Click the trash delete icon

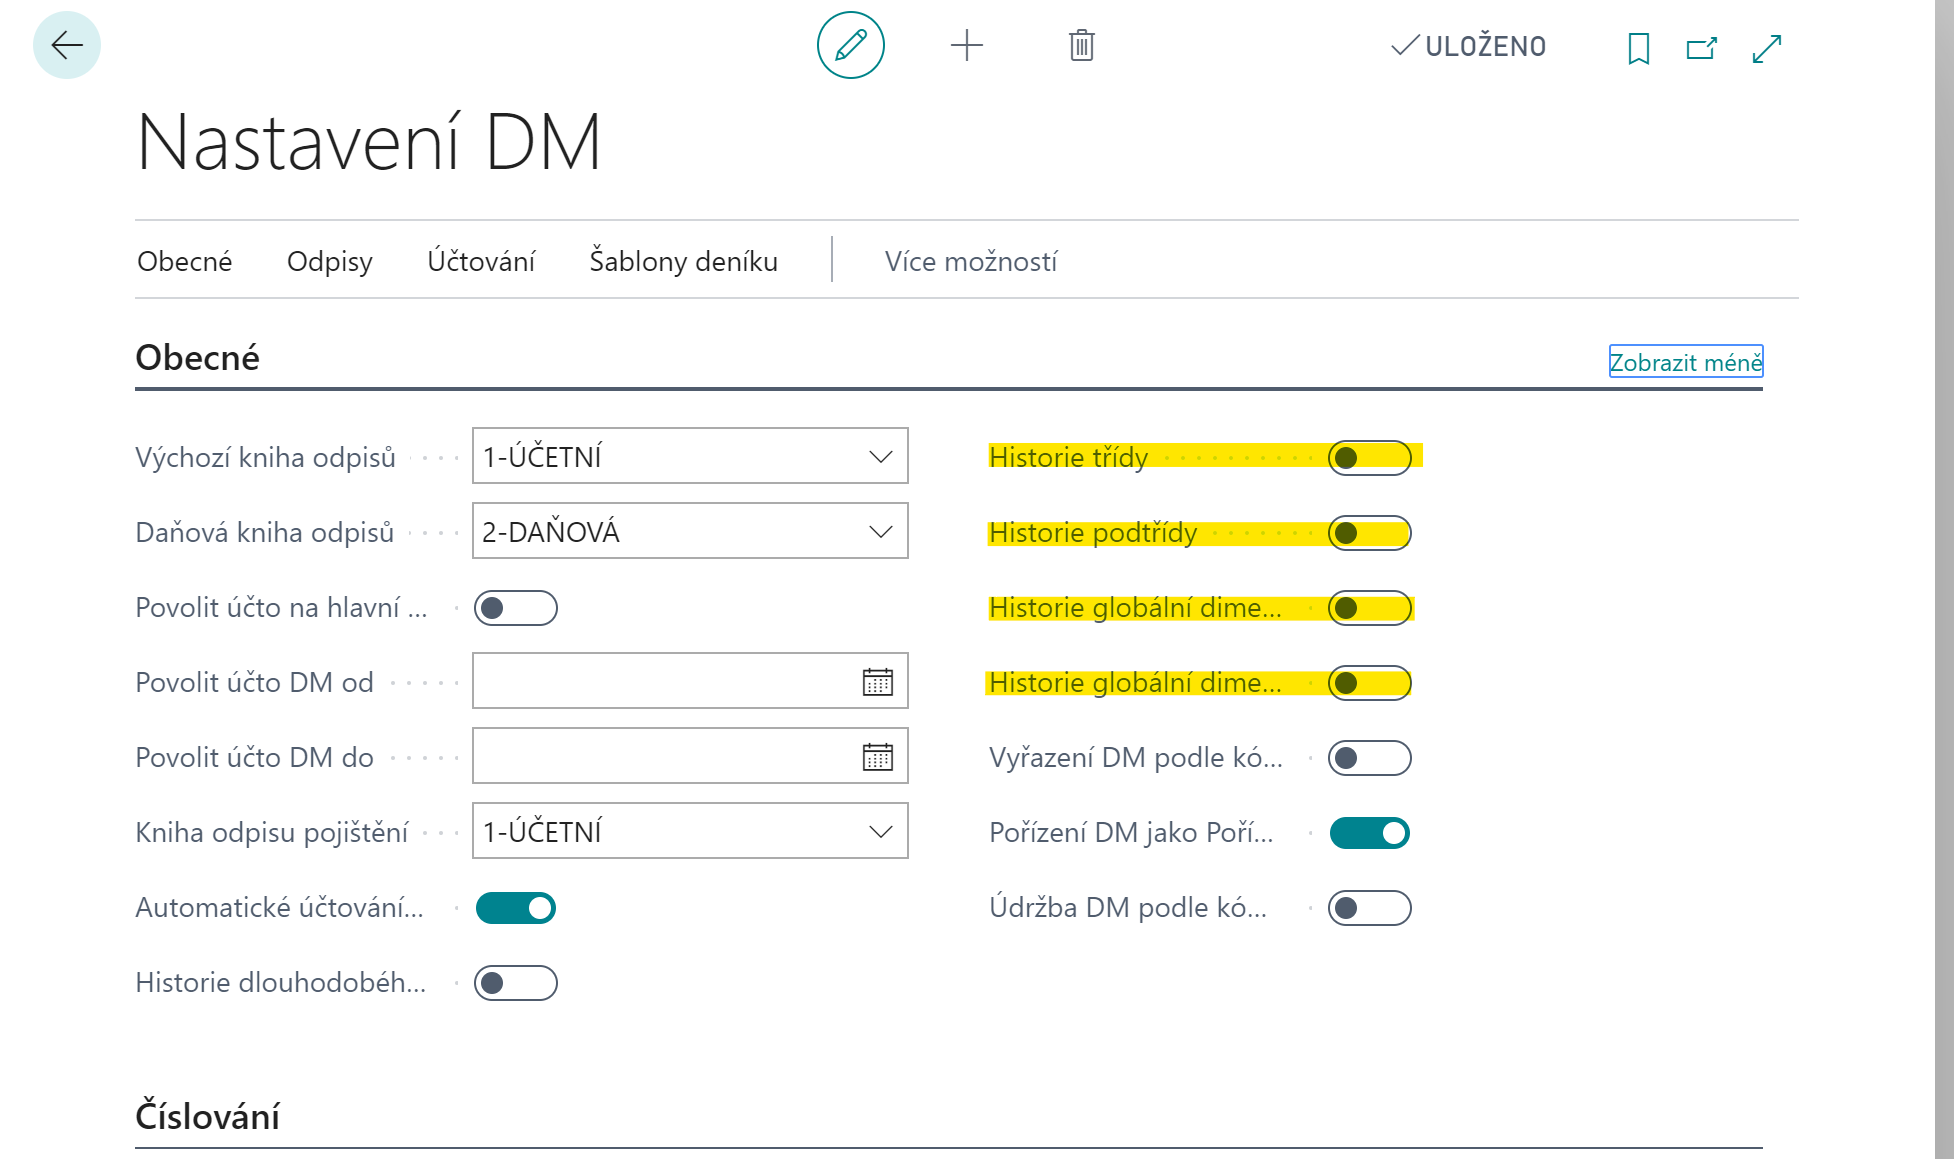tap(1081, 45)
